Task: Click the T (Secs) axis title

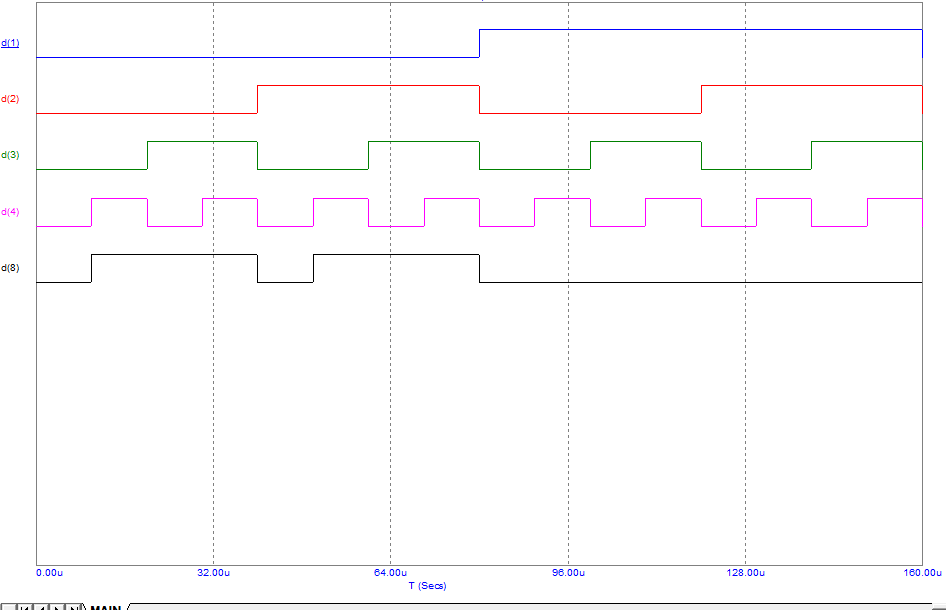Action: click(427, 586)
